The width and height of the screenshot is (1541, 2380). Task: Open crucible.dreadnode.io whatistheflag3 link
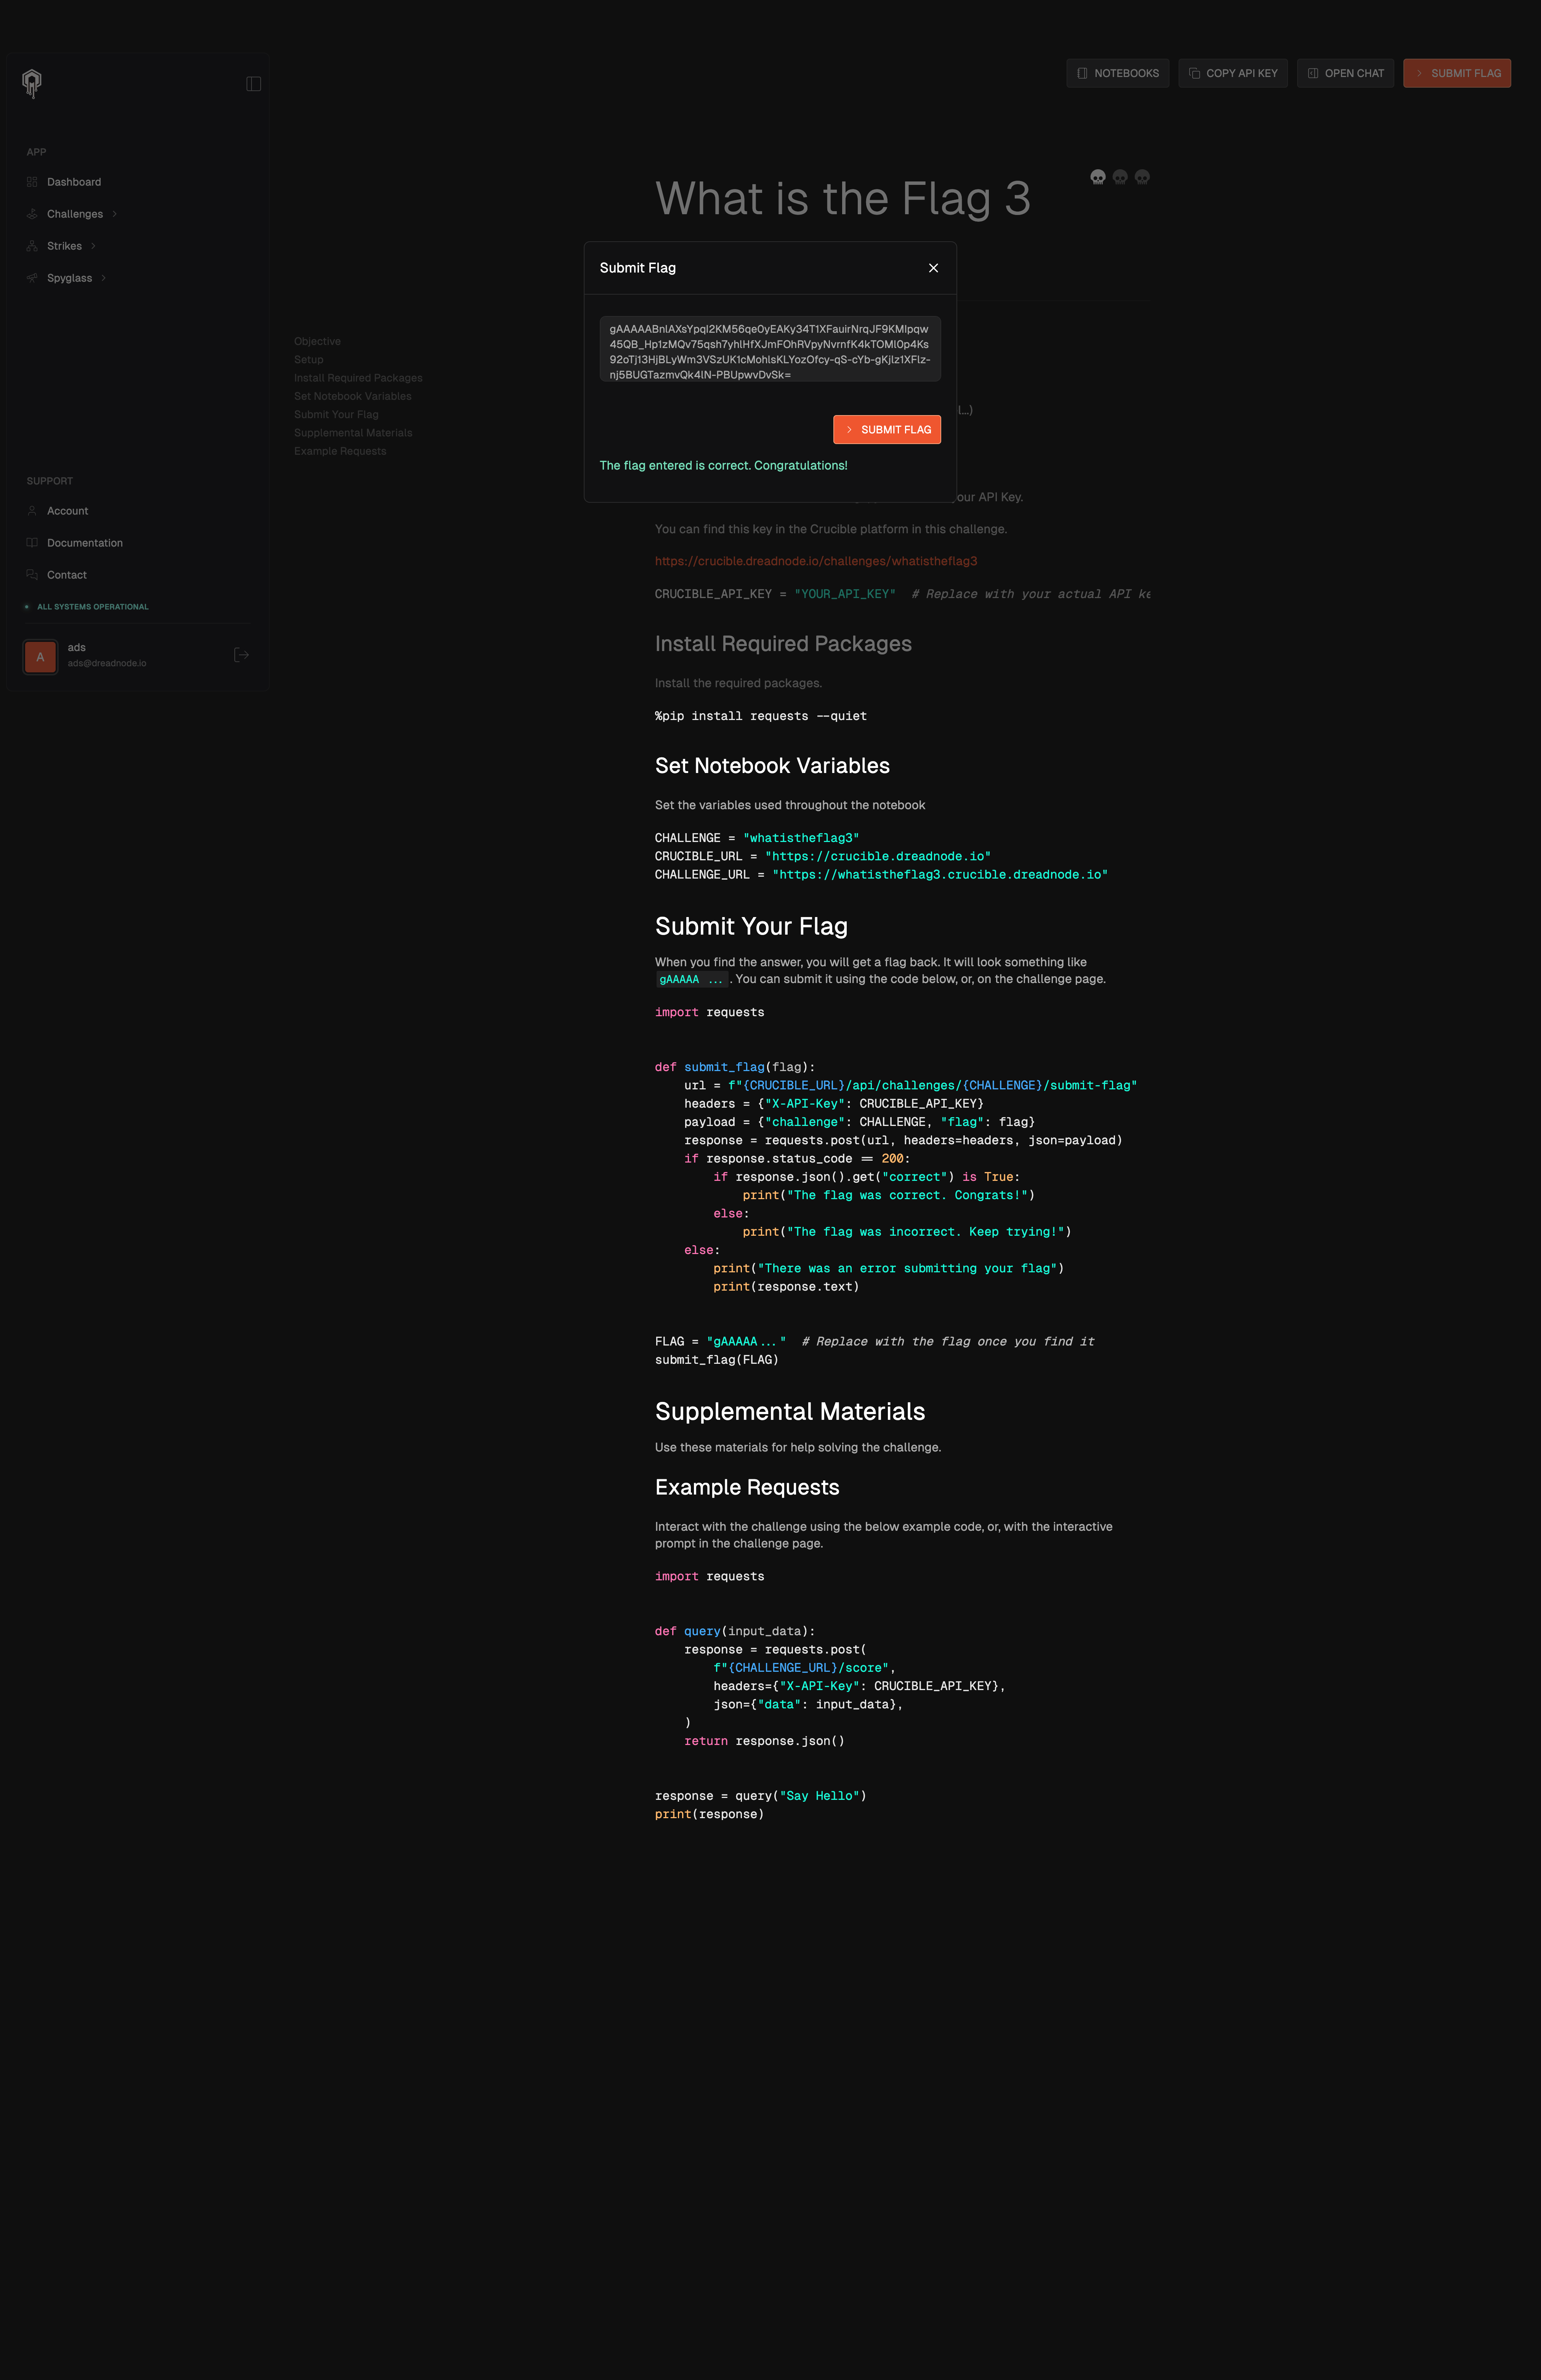point(815,561)
